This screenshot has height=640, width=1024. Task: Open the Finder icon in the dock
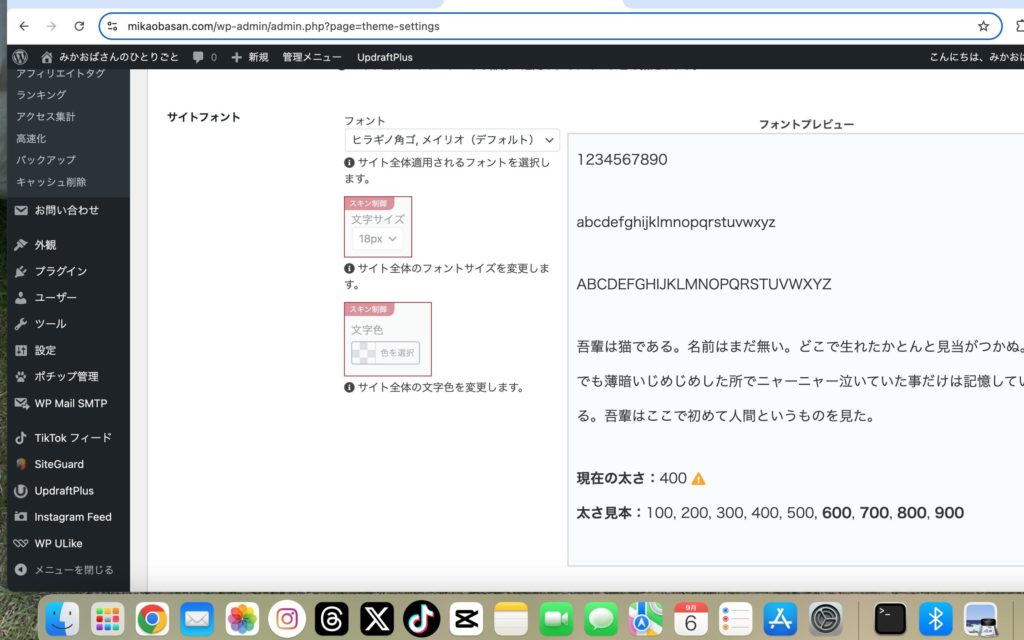click(x=62, y=619)
